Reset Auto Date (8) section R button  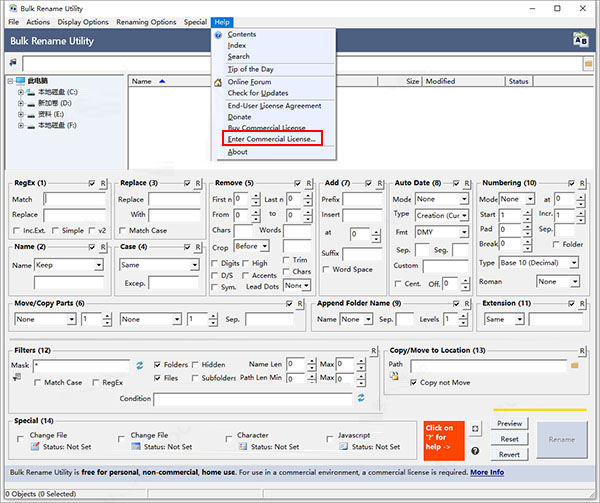[x=467, y=183]
